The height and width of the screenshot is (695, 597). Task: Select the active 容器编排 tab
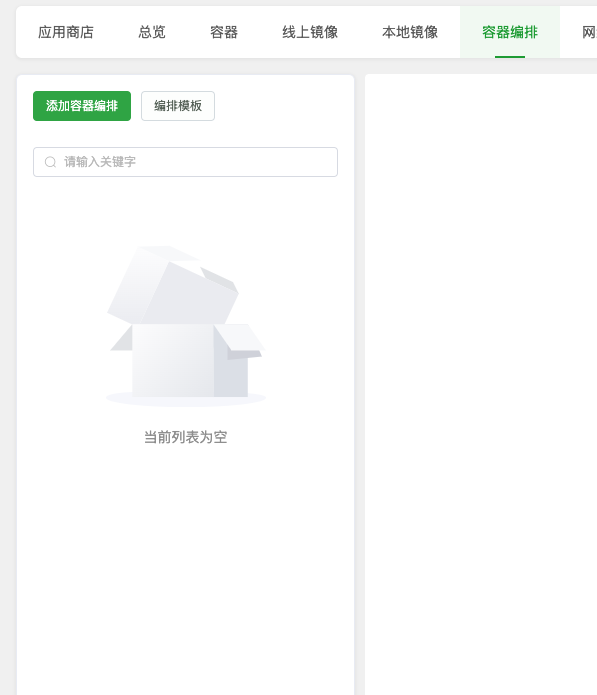click(510, 32)
